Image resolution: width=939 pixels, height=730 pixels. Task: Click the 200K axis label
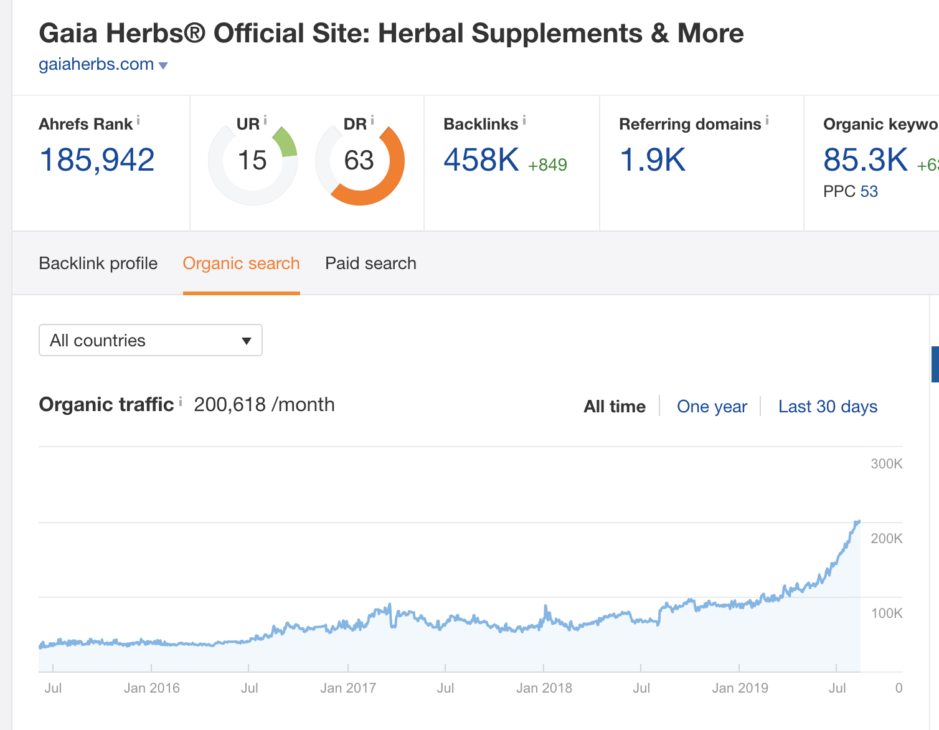(x=886, y=538)
